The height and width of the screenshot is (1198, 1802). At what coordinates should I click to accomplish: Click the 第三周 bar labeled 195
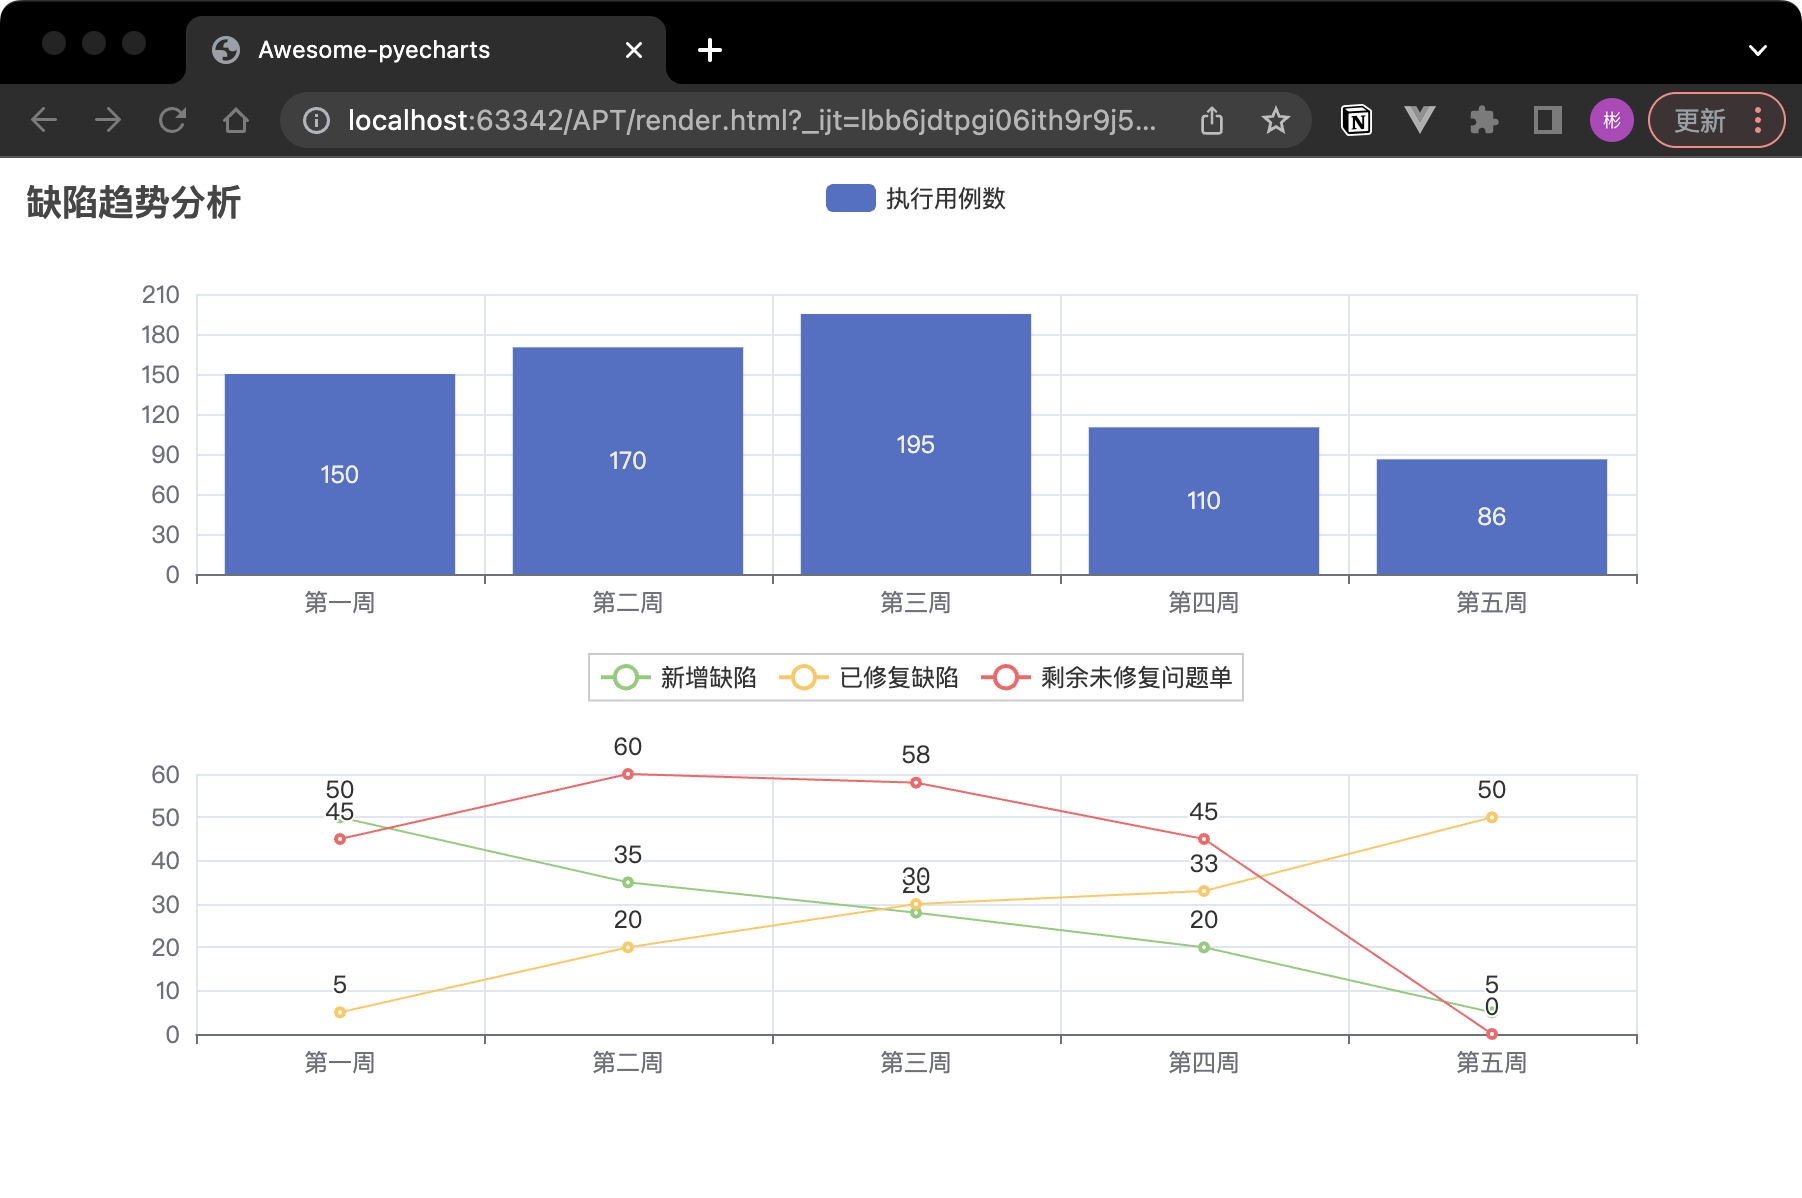pos(916,444)
